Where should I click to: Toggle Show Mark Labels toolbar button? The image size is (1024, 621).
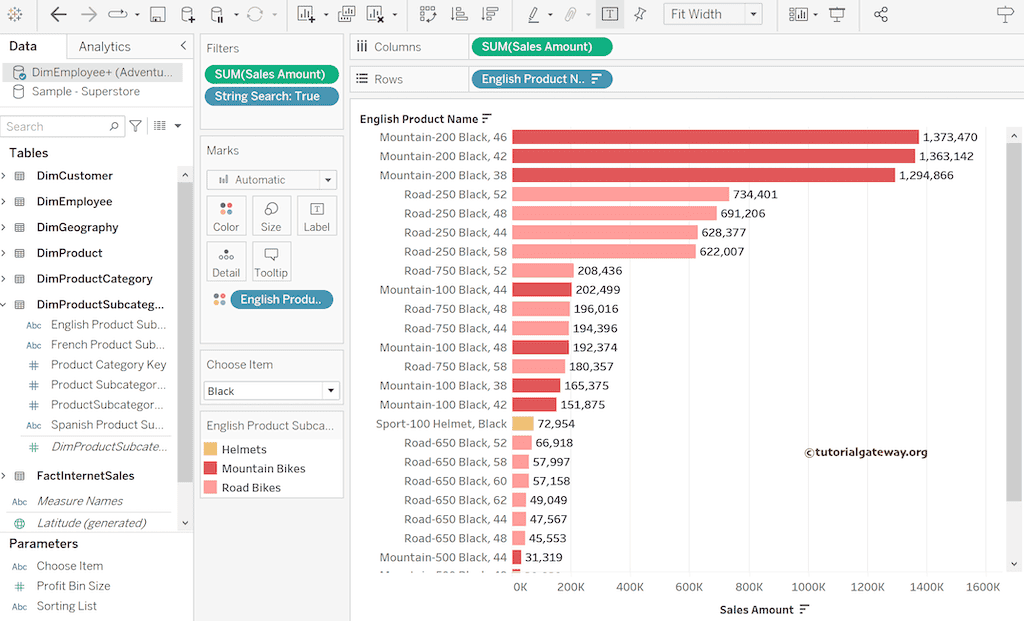pos(610,14)
